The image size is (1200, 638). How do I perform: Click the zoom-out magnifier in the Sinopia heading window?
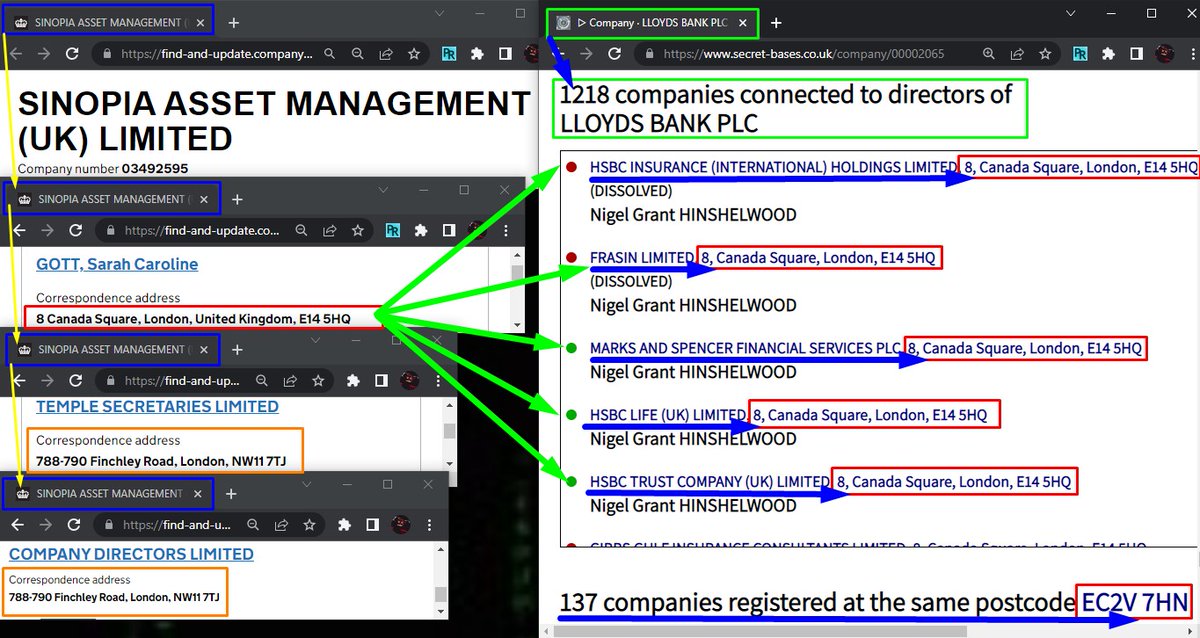(x=358, y=54)
